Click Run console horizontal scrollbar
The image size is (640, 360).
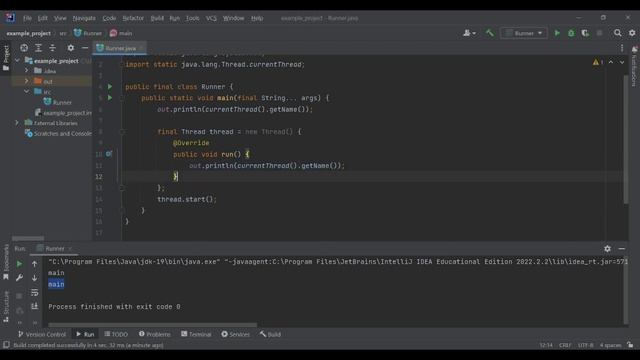click(152, 325)
